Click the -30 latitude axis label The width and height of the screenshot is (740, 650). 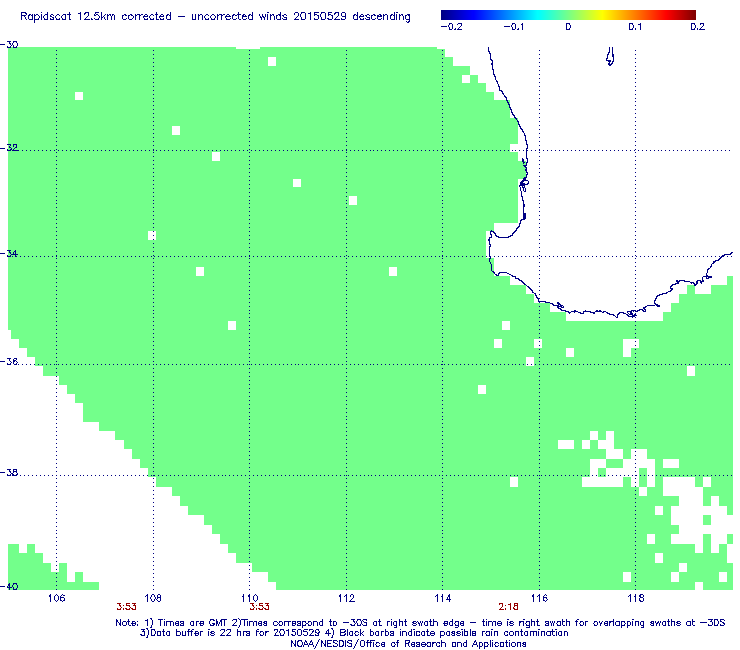9,45
